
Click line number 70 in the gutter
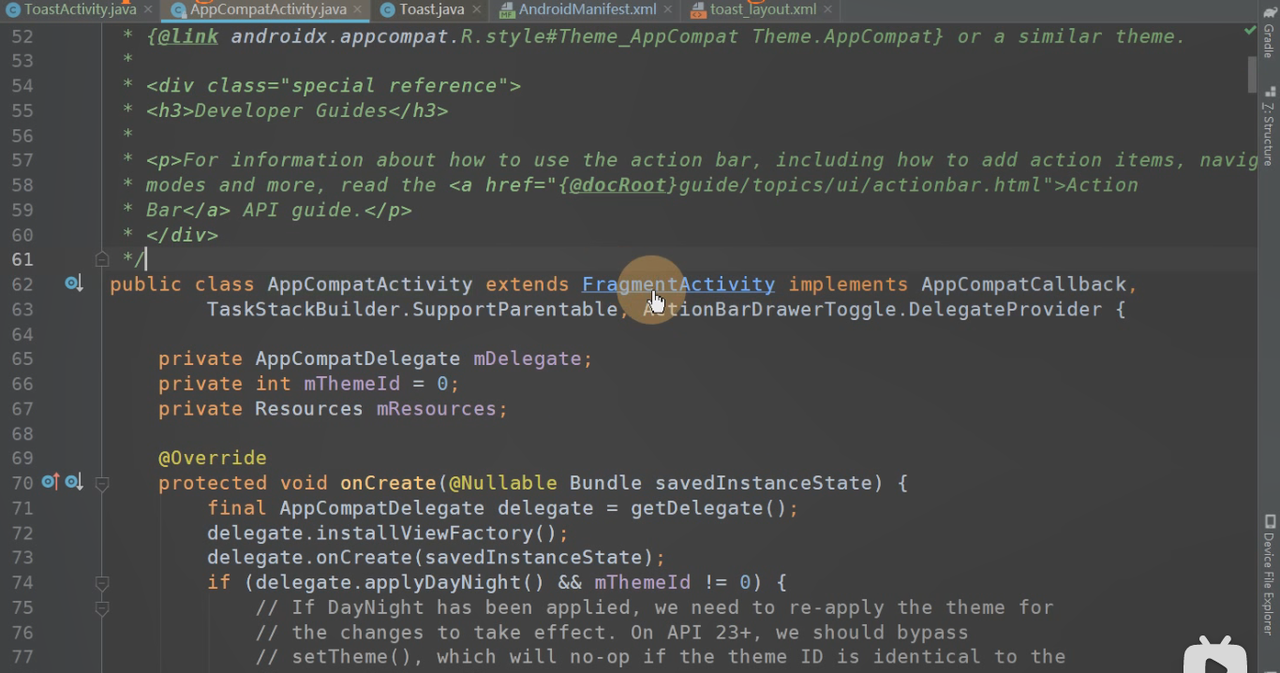22,483
